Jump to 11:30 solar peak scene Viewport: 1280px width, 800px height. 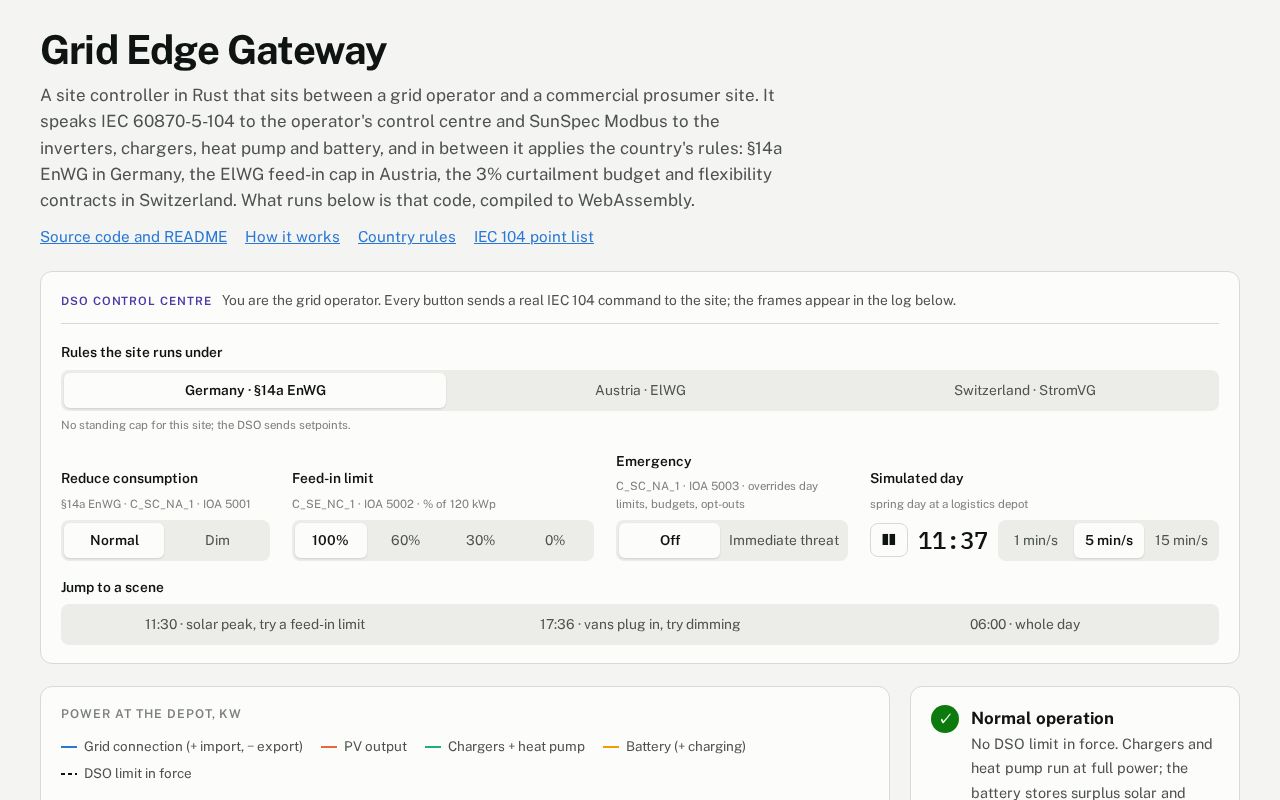(255, 624)
